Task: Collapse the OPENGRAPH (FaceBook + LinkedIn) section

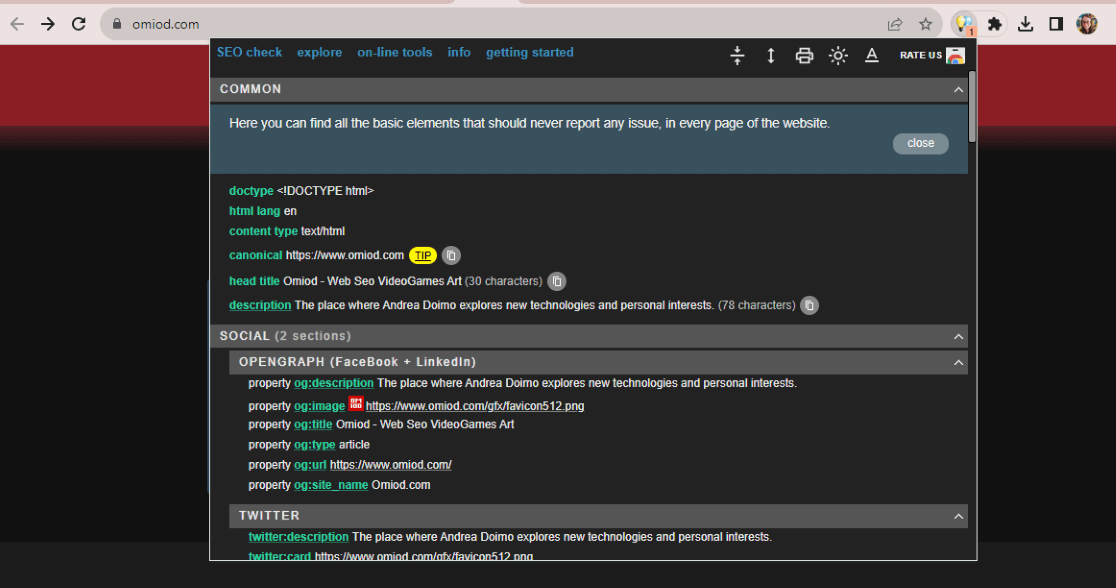Action: click(x=957, y=362)
